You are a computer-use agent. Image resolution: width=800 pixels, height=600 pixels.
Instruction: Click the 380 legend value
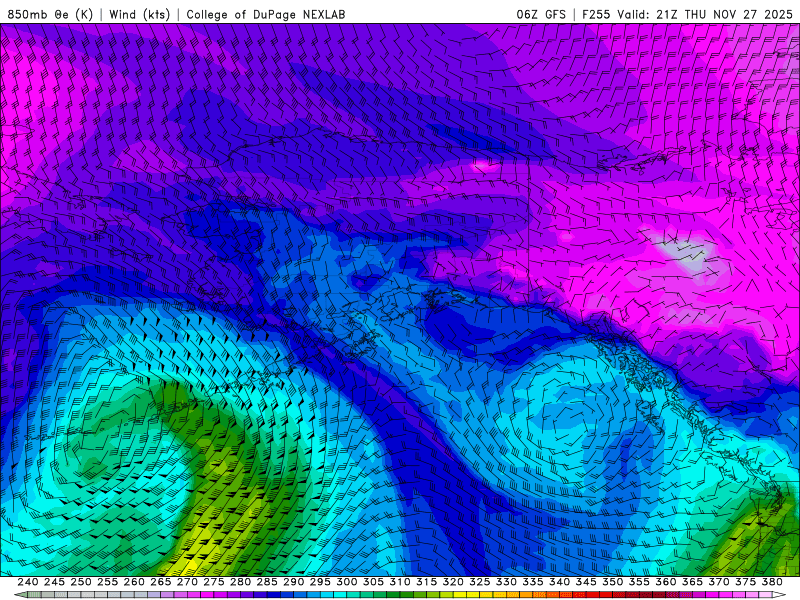click(x=772, y=582)
